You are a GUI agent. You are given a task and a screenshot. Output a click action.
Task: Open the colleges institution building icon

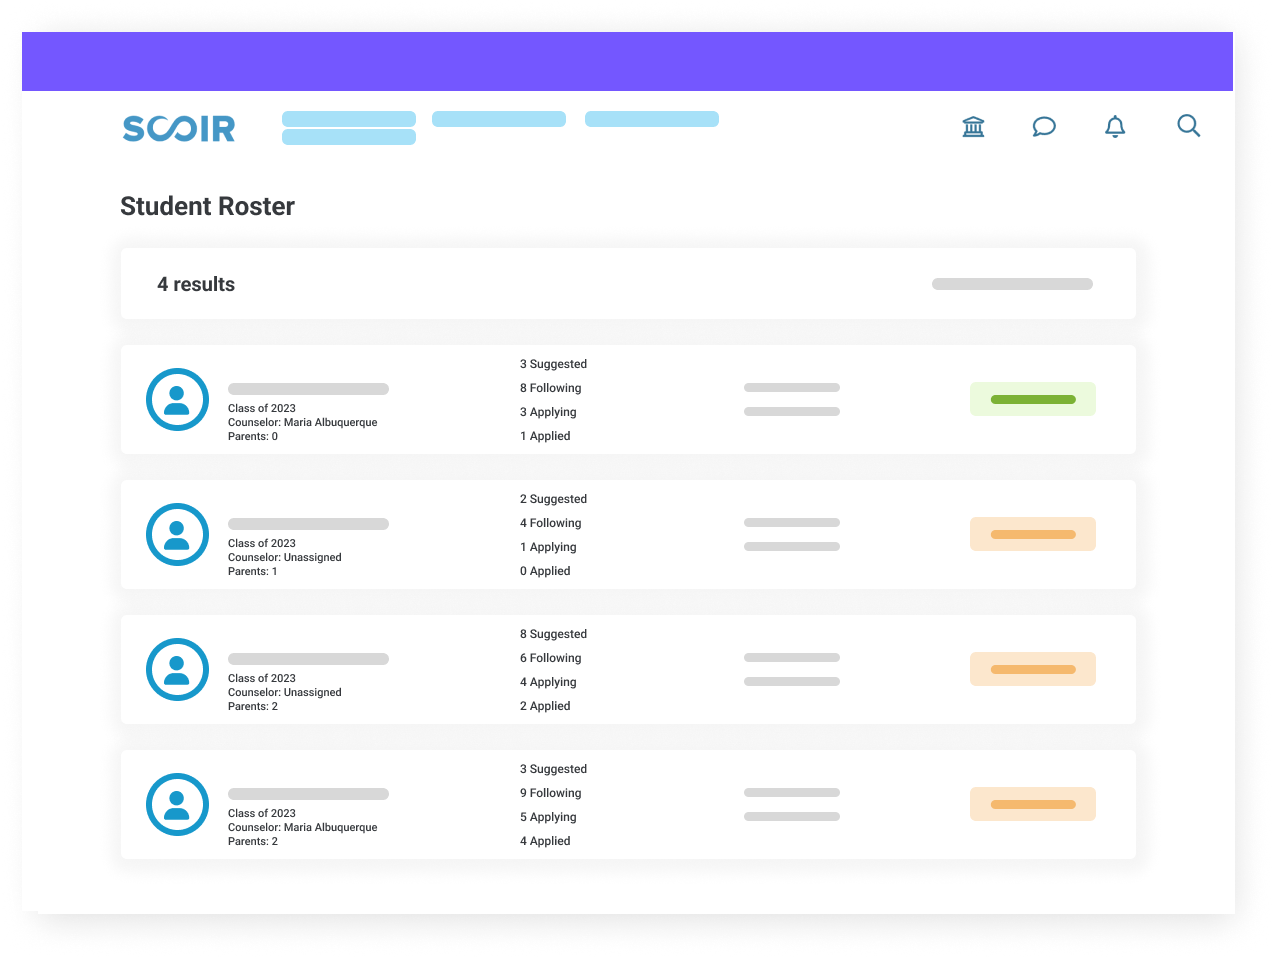[973, 126]
